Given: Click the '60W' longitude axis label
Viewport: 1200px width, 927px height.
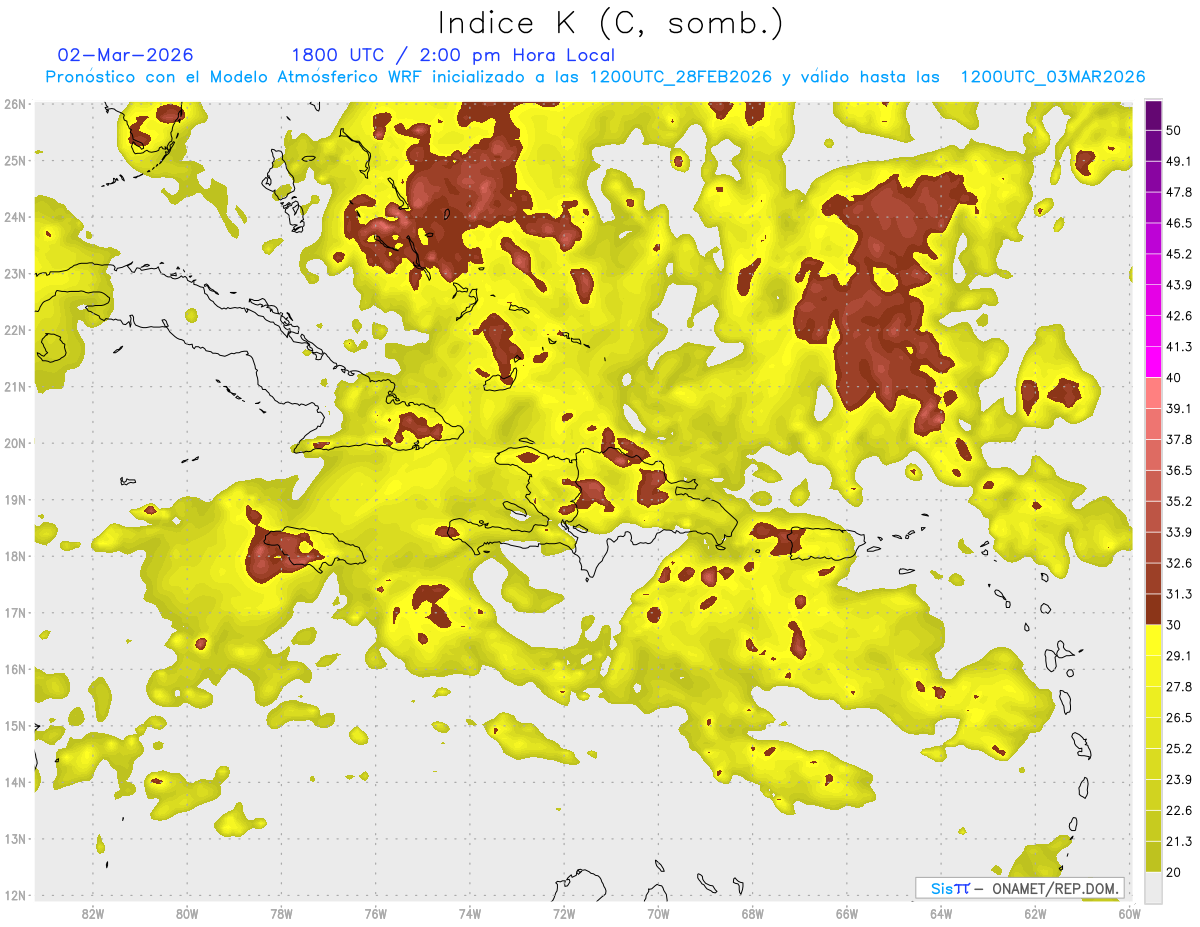Looking at the screenshot, I should pos(1130,914).
